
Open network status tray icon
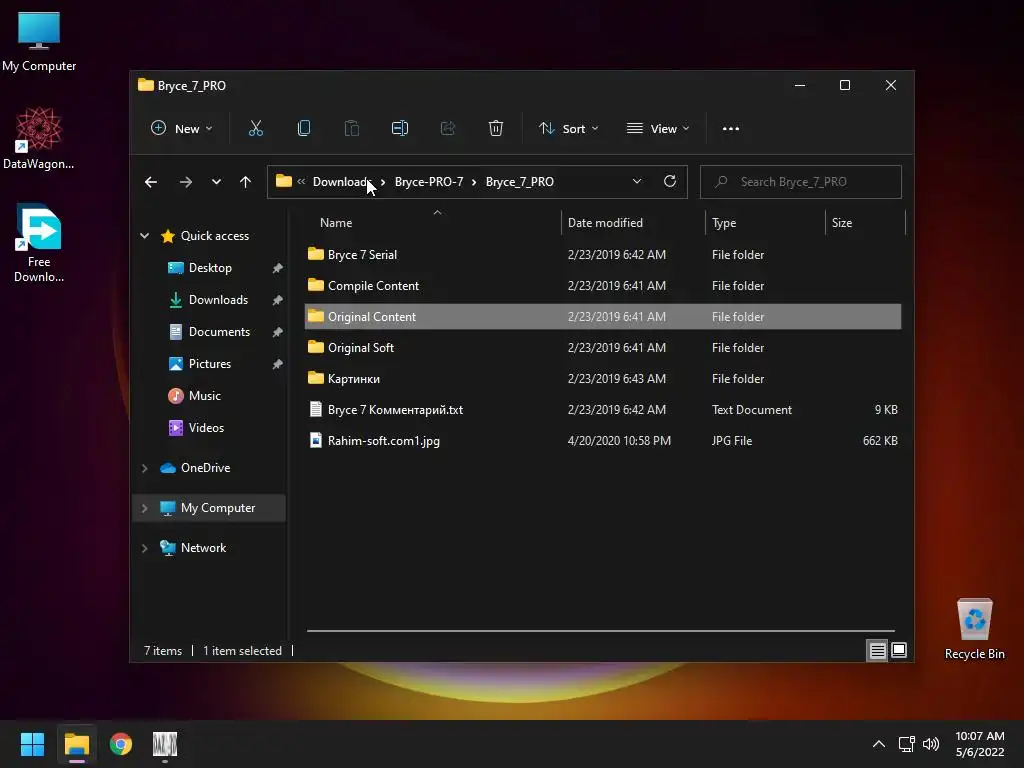[906, 744]
